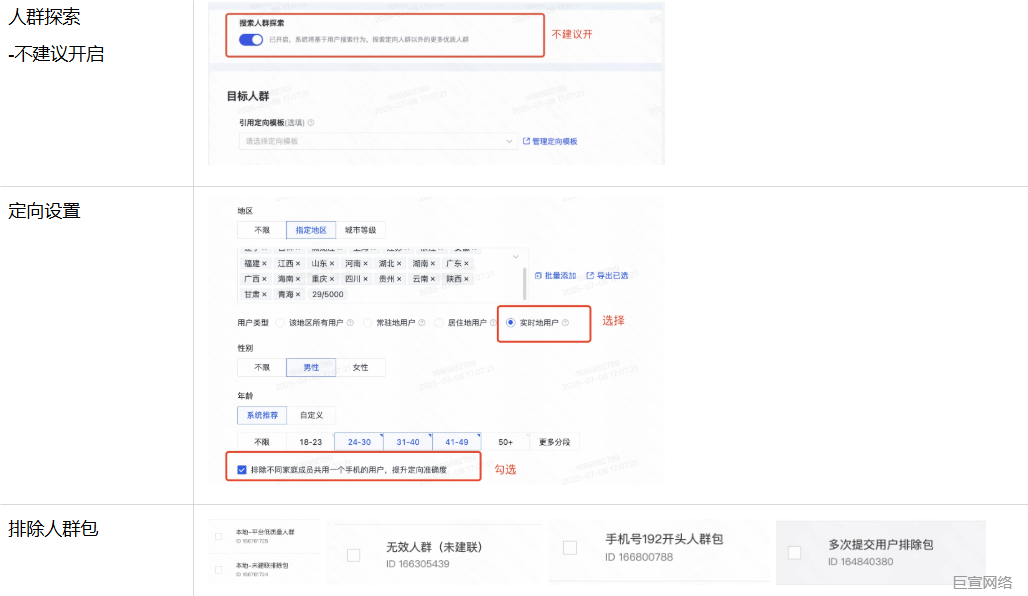Remove the 山东 region tag
This screenshot has height=596, width=1028.
pyautogui.click(x=332, y=264)
